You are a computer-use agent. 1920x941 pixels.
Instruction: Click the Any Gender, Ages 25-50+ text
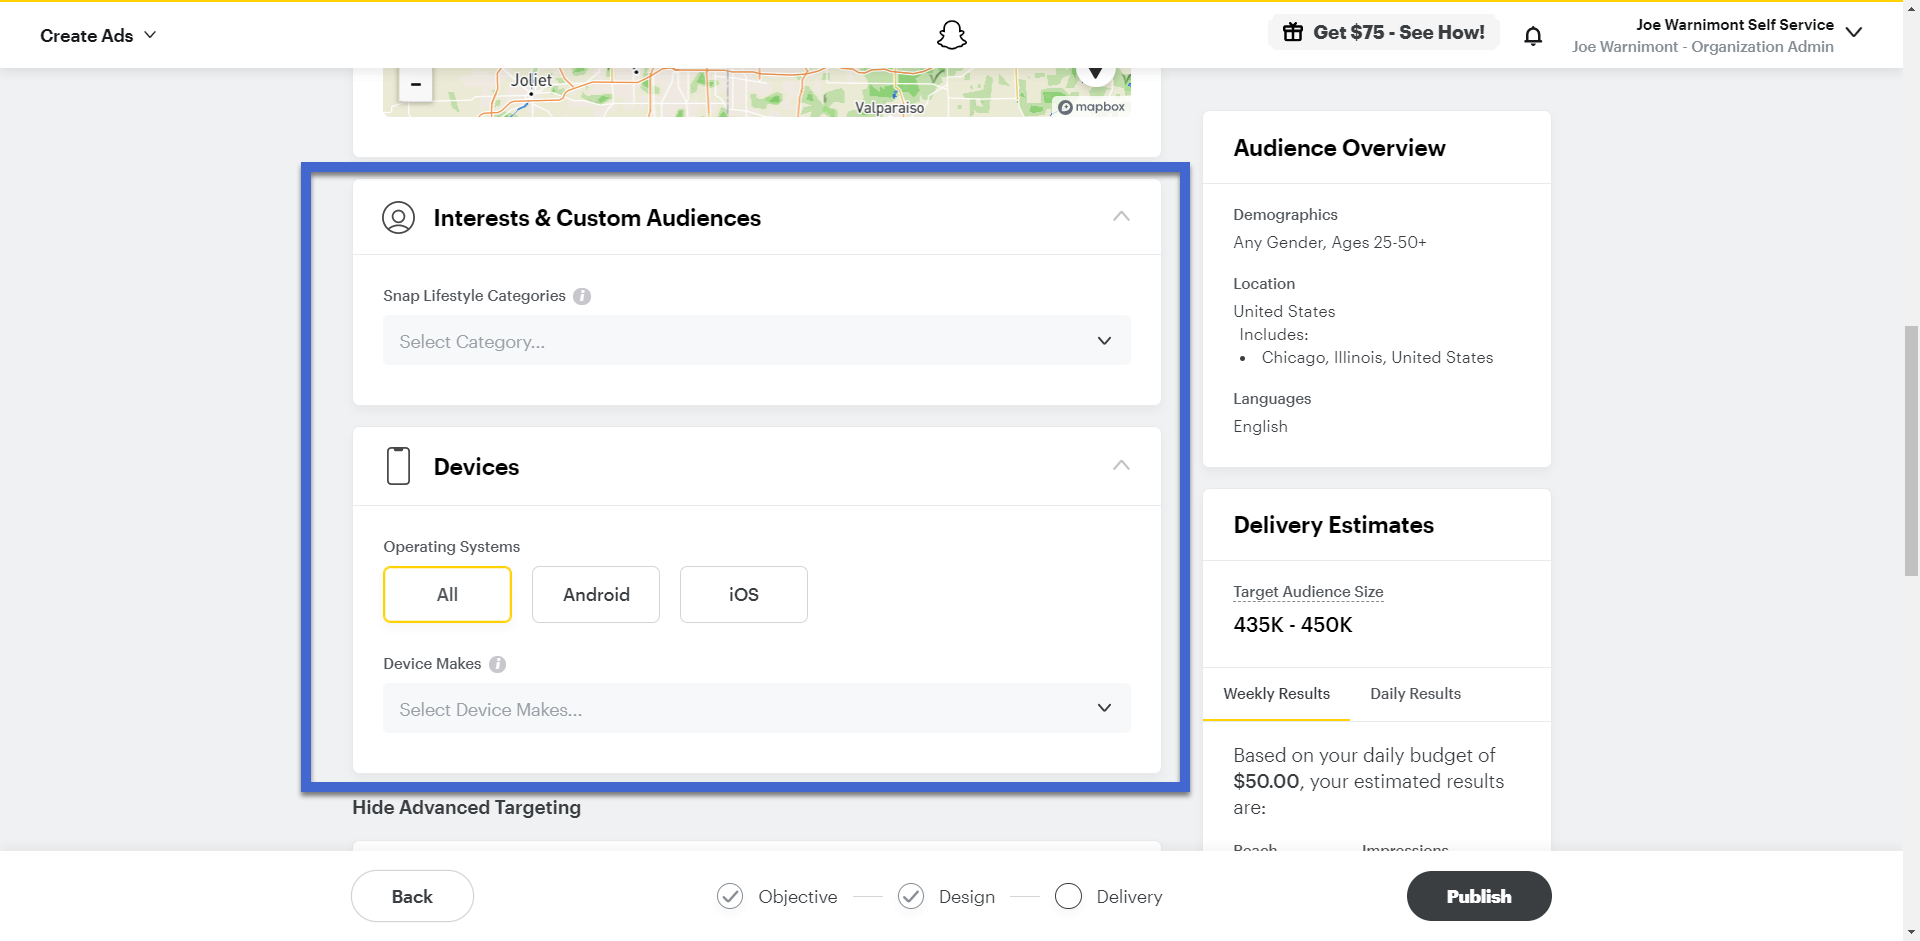click(1329, 242)
